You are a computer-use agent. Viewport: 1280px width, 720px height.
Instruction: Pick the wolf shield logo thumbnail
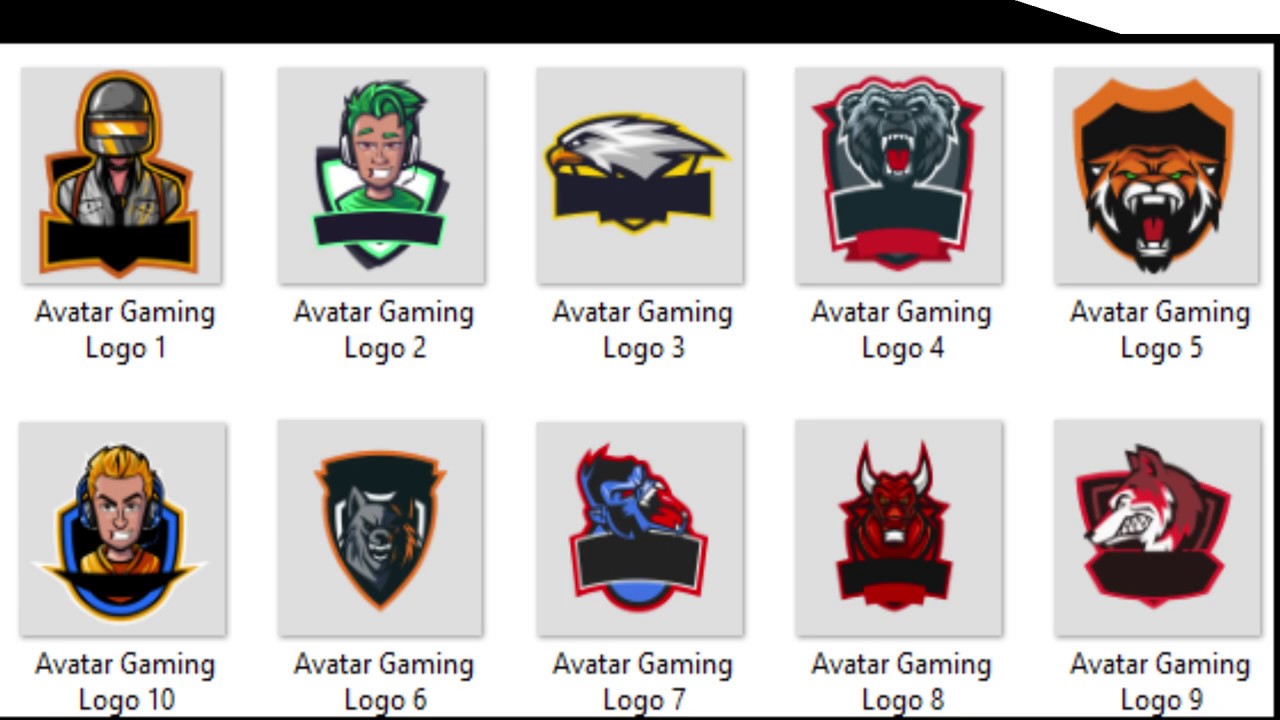tap(381, 528)
